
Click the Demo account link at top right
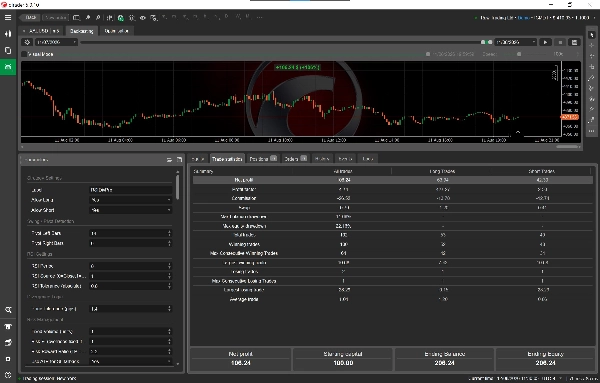(x=523, y=18)
